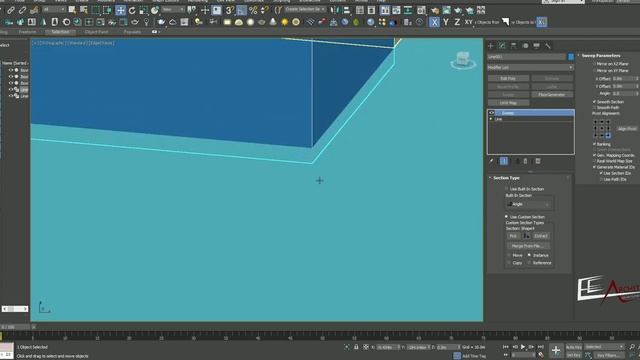Screen dimensions: 640x360
Task: Click the Unlink Selection tool
Action: click(x=22, y=10)
